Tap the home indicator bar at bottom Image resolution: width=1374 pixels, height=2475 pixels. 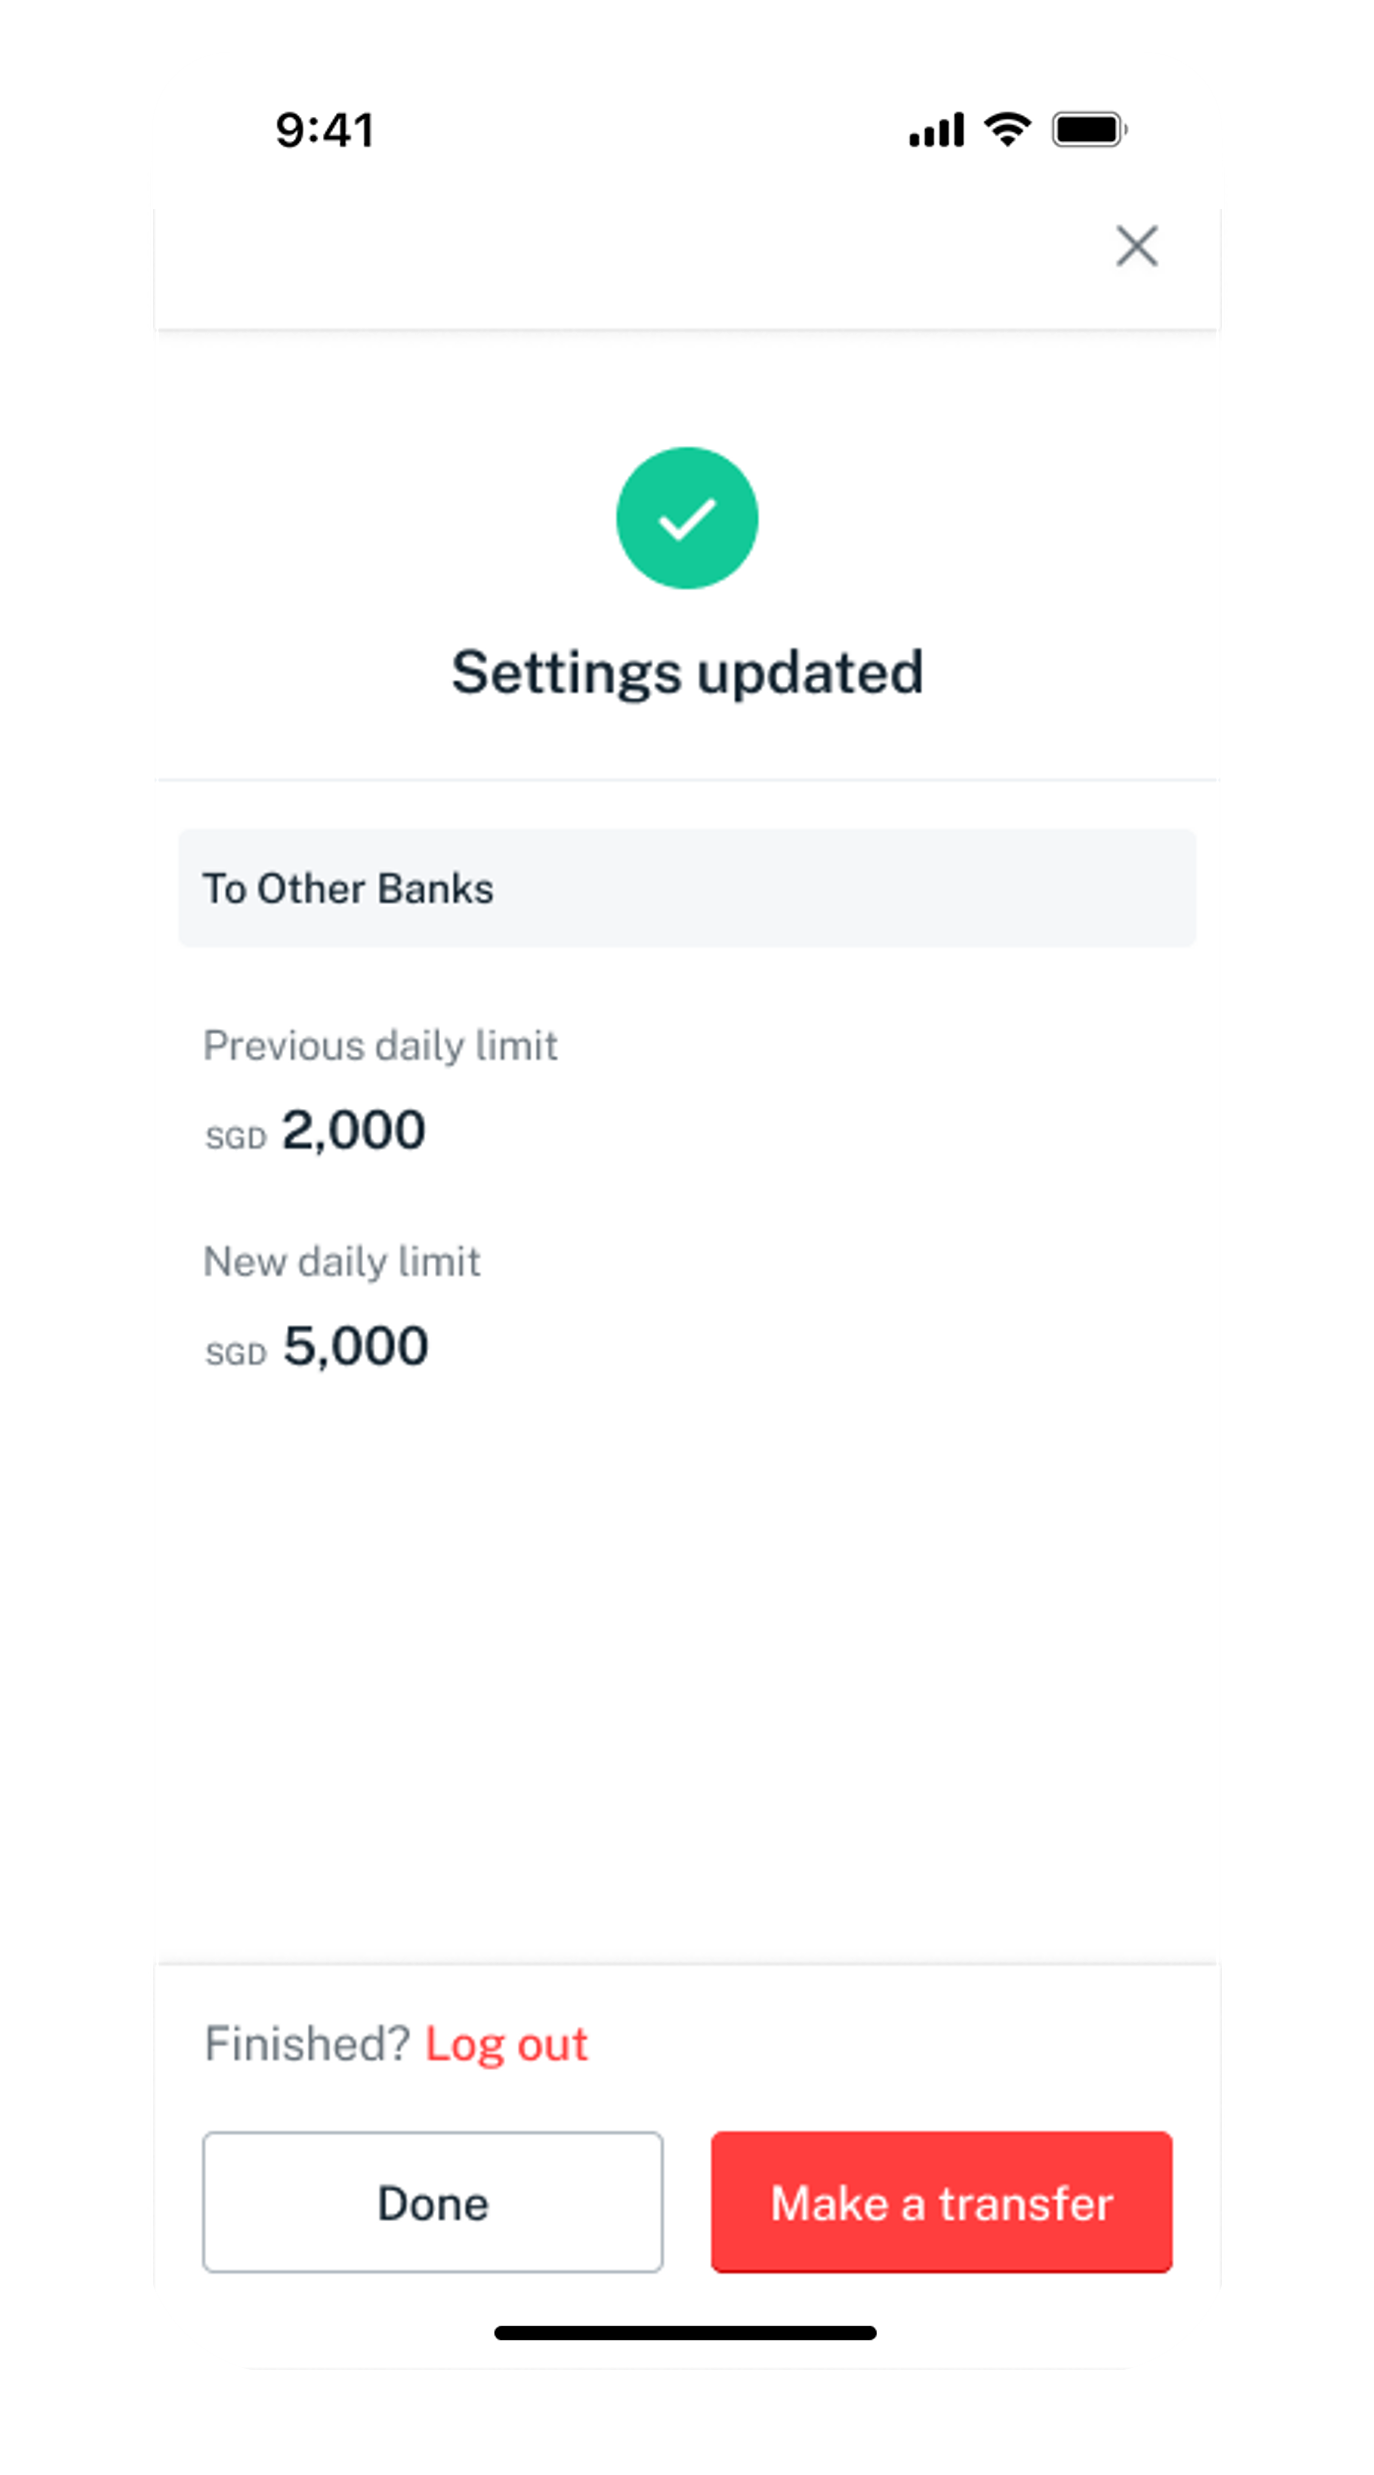(x=686, y=2333)
